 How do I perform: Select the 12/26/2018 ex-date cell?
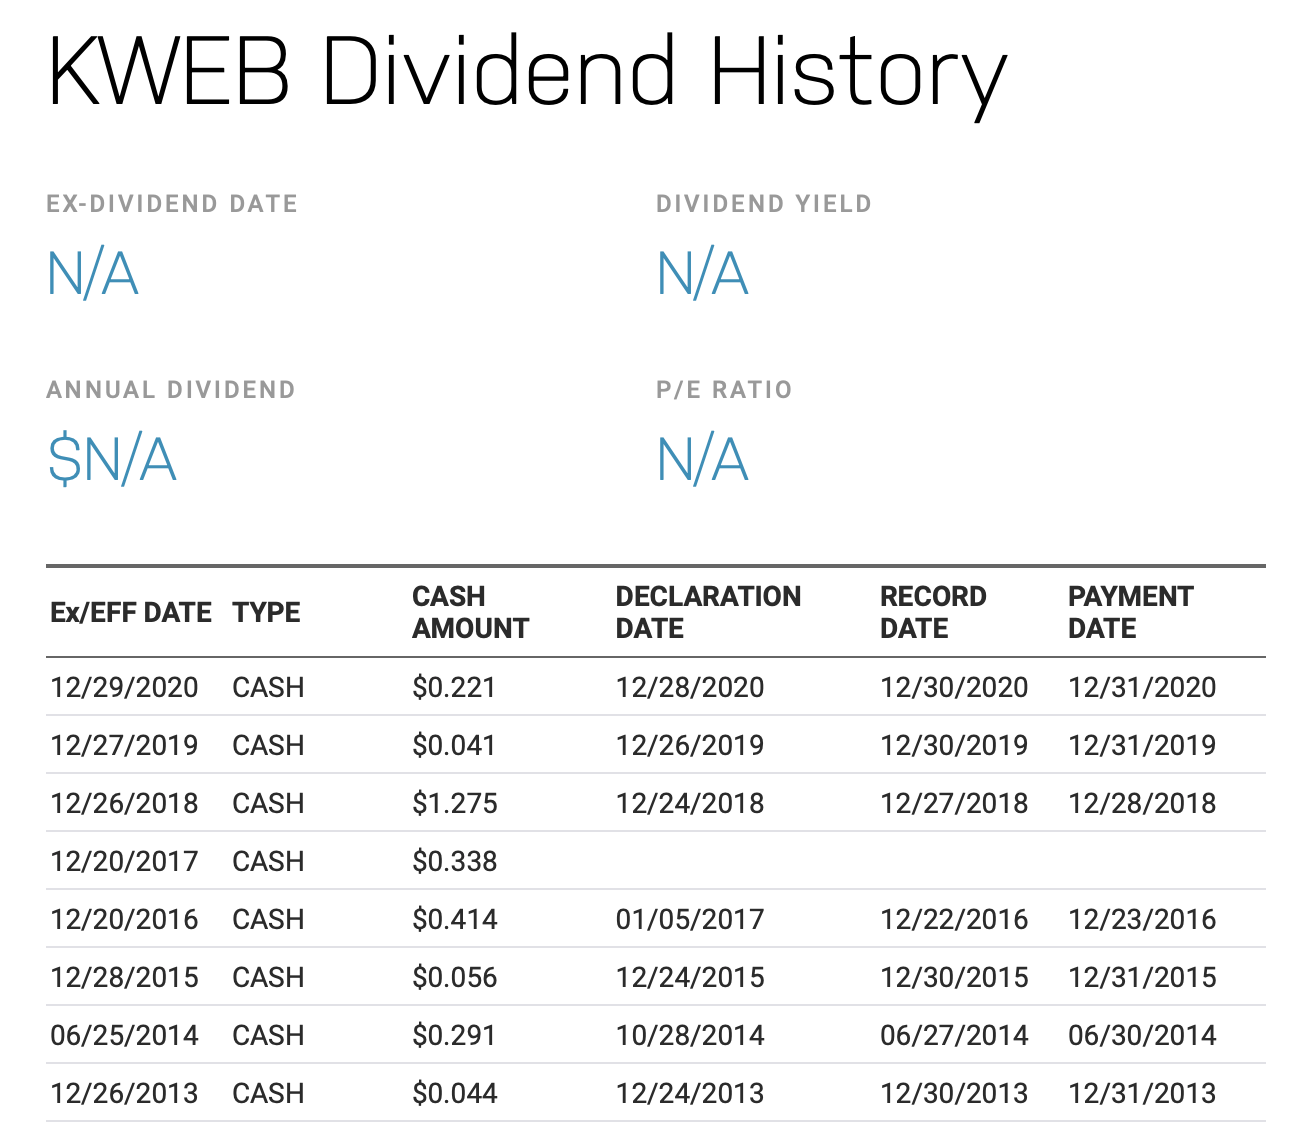coord(124,804)
